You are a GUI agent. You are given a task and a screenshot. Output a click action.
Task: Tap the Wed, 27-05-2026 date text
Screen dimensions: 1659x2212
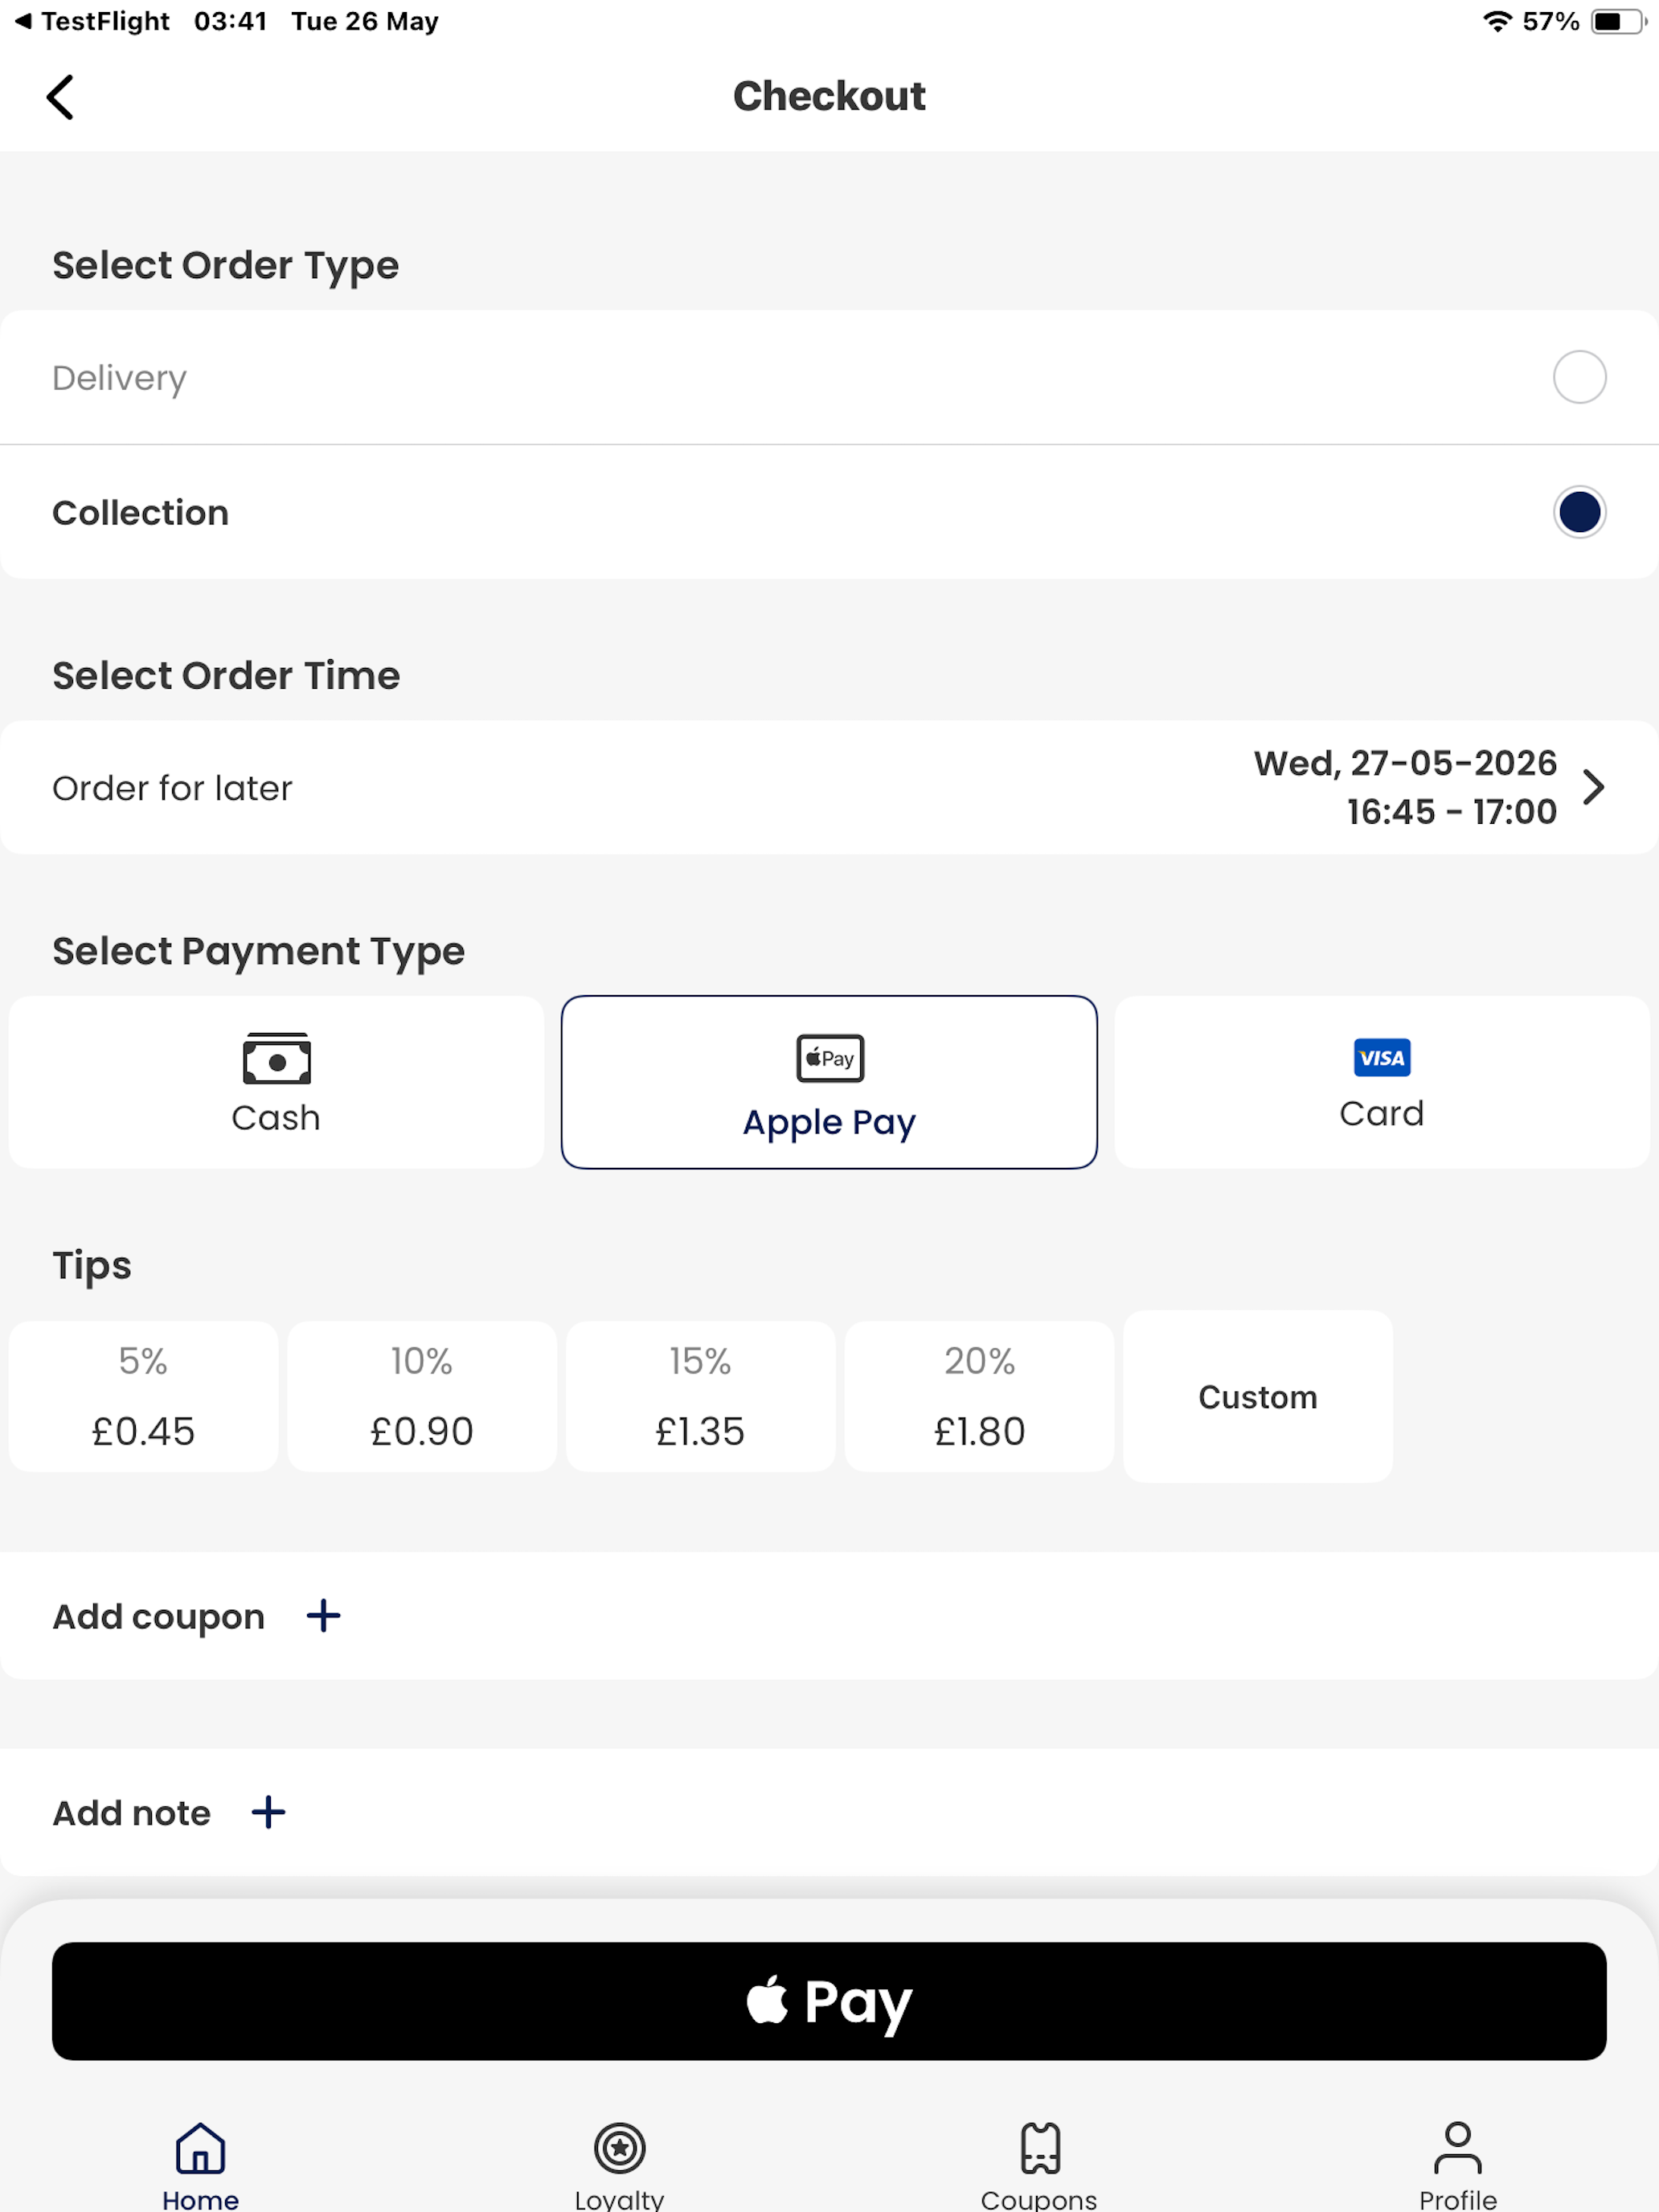click(x=1405, y=763)
